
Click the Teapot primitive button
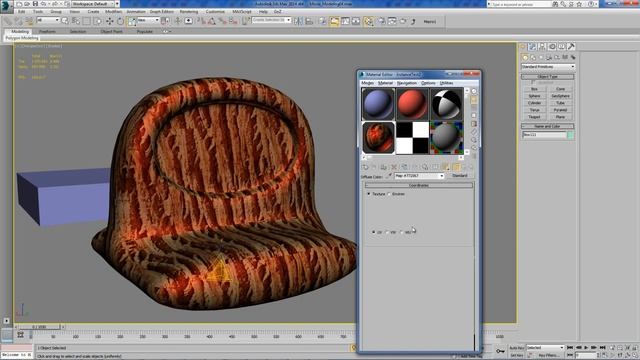click(x=534, y=117)
